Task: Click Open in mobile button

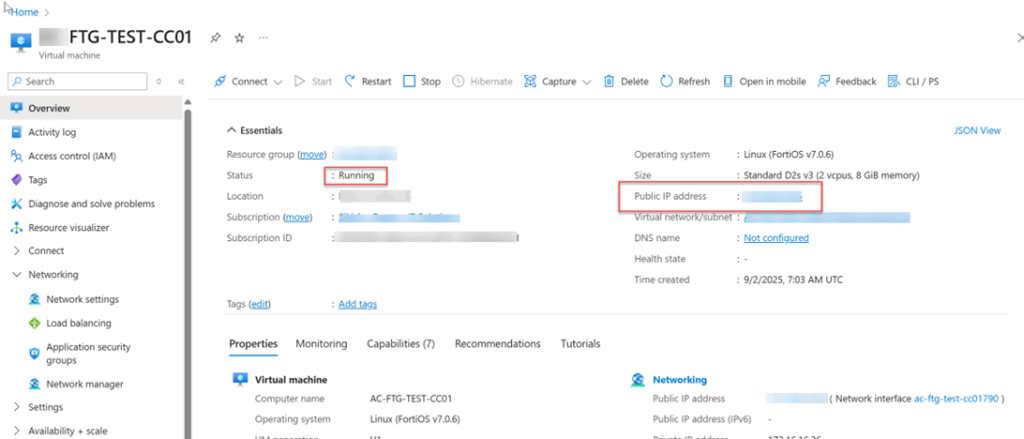Action: coord(764,82)
